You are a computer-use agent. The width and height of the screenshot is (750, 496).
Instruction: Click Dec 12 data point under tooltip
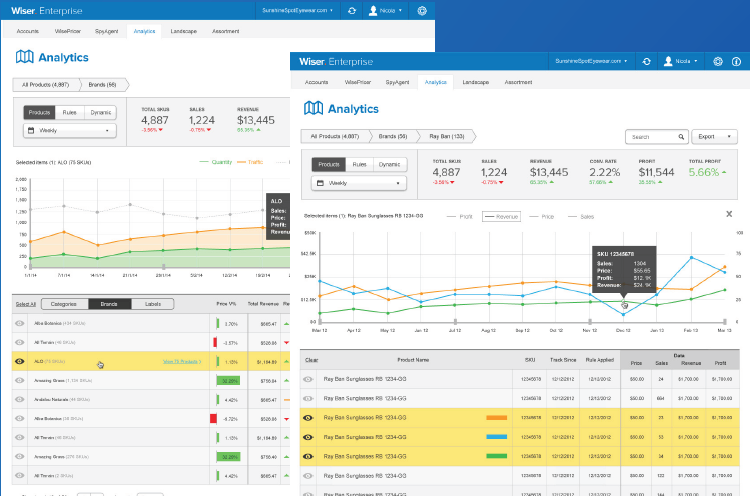(x=624, y=302)
